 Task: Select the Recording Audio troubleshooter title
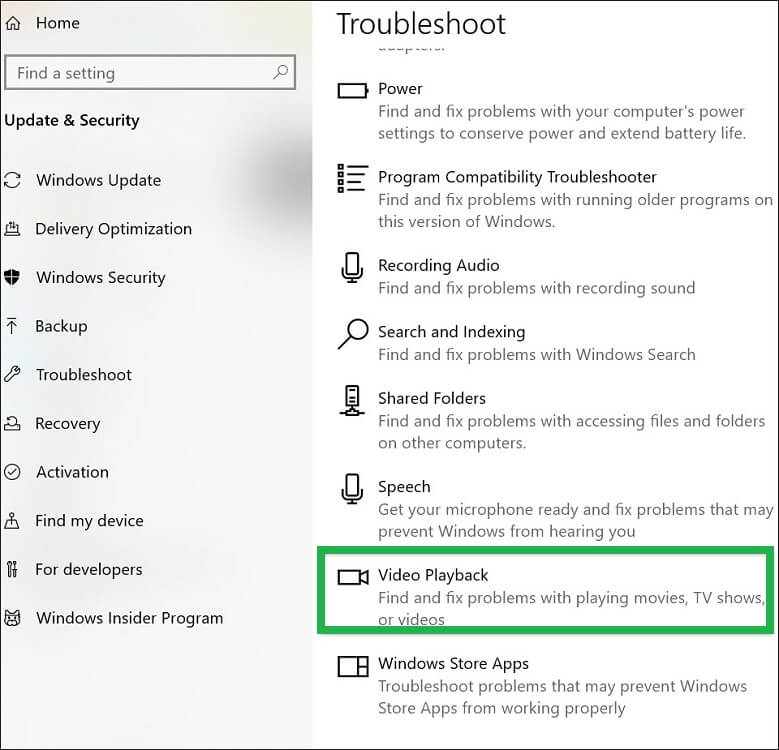[439, 266]
